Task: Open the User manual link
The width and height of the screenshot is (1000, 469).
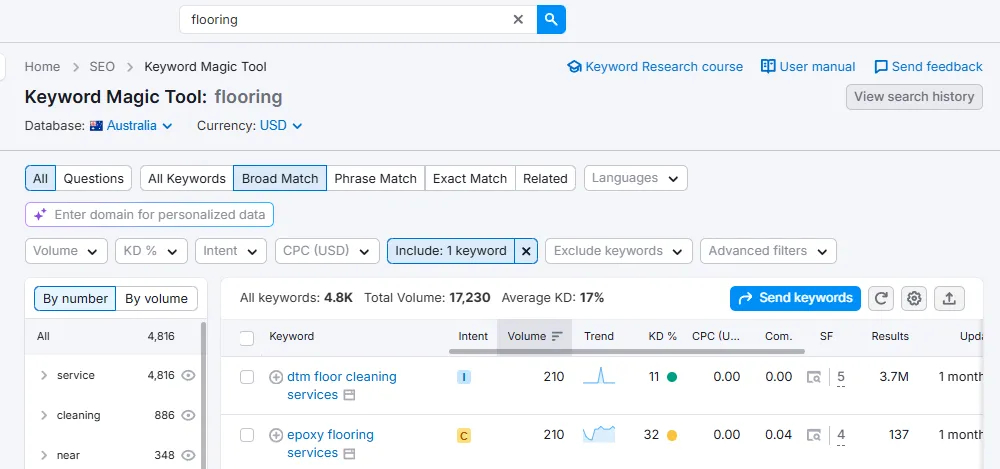Action: coord(808,66)
